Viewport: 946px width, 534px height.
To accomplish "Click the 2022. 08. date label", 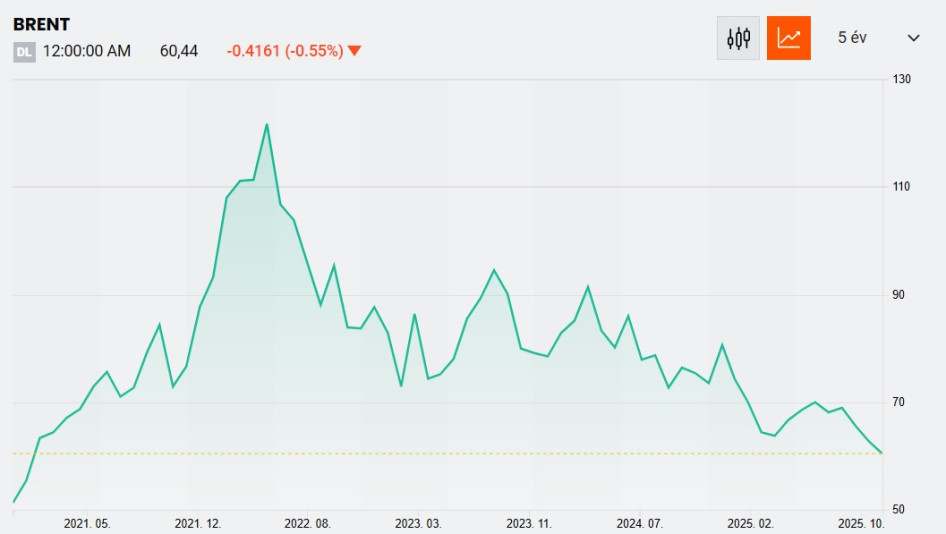I will click(307, 523).
